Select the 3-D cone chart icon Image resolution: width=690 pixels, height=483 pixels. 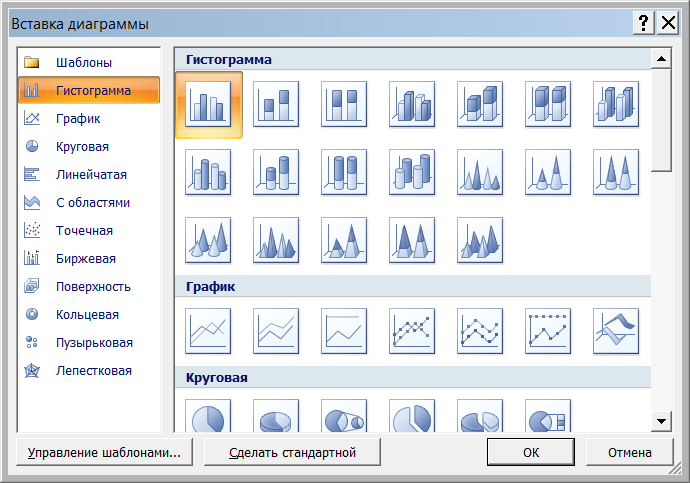coord(208,240)
